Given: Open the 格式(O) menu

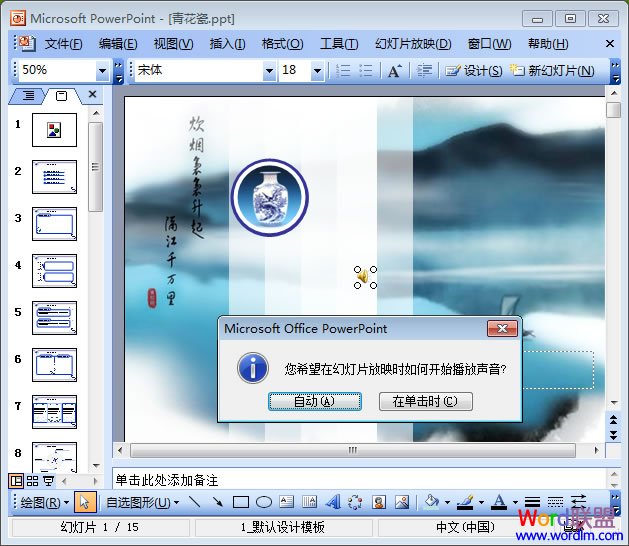Looking at the screenshot, I should pos(282,44).
